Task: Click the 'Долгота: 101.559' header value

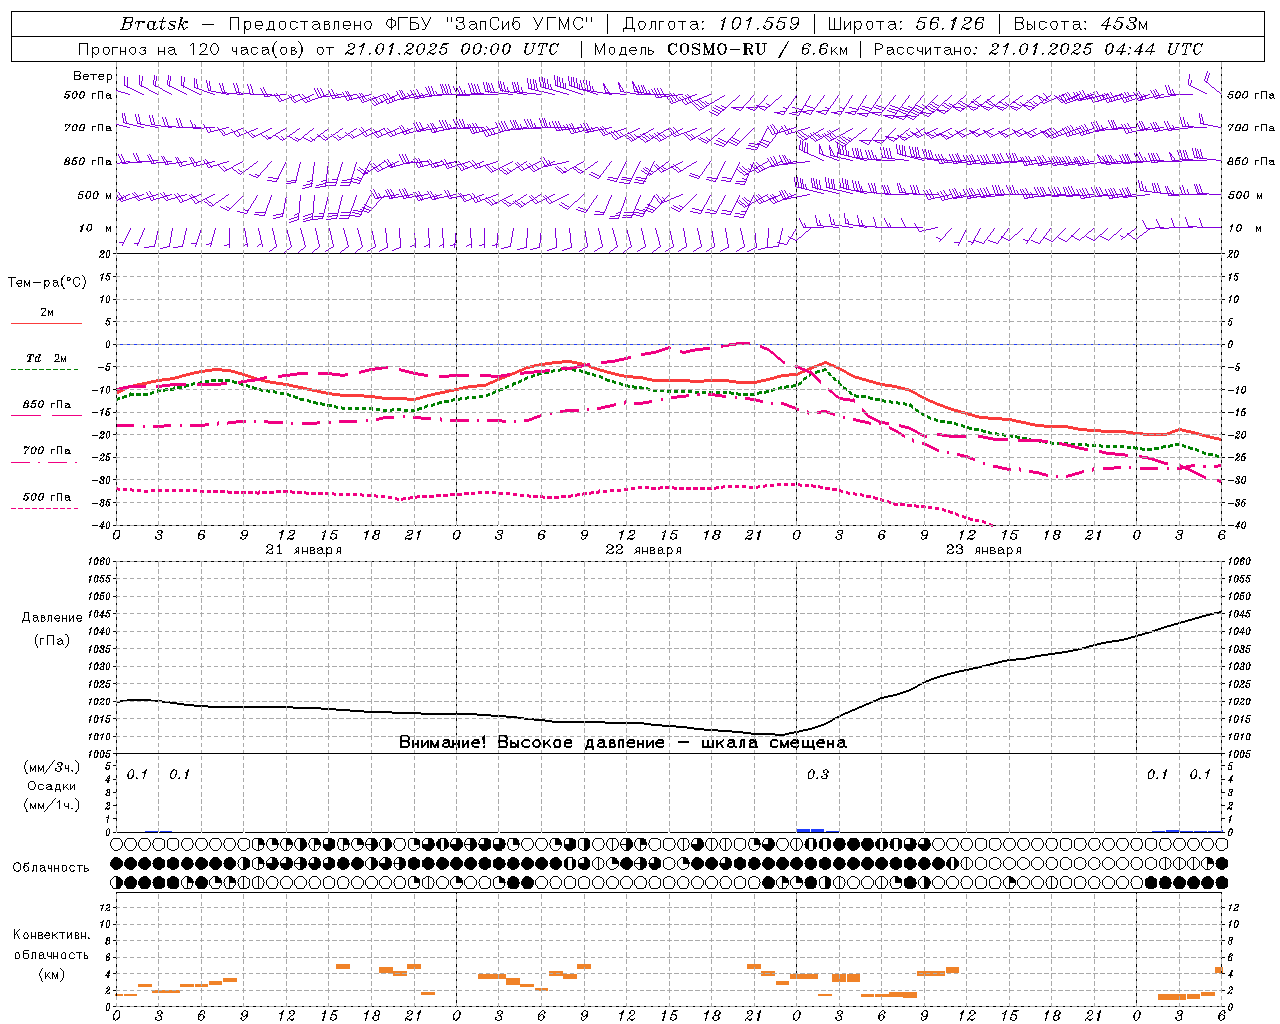Action: pyautogui.click(x=712, y=24)
